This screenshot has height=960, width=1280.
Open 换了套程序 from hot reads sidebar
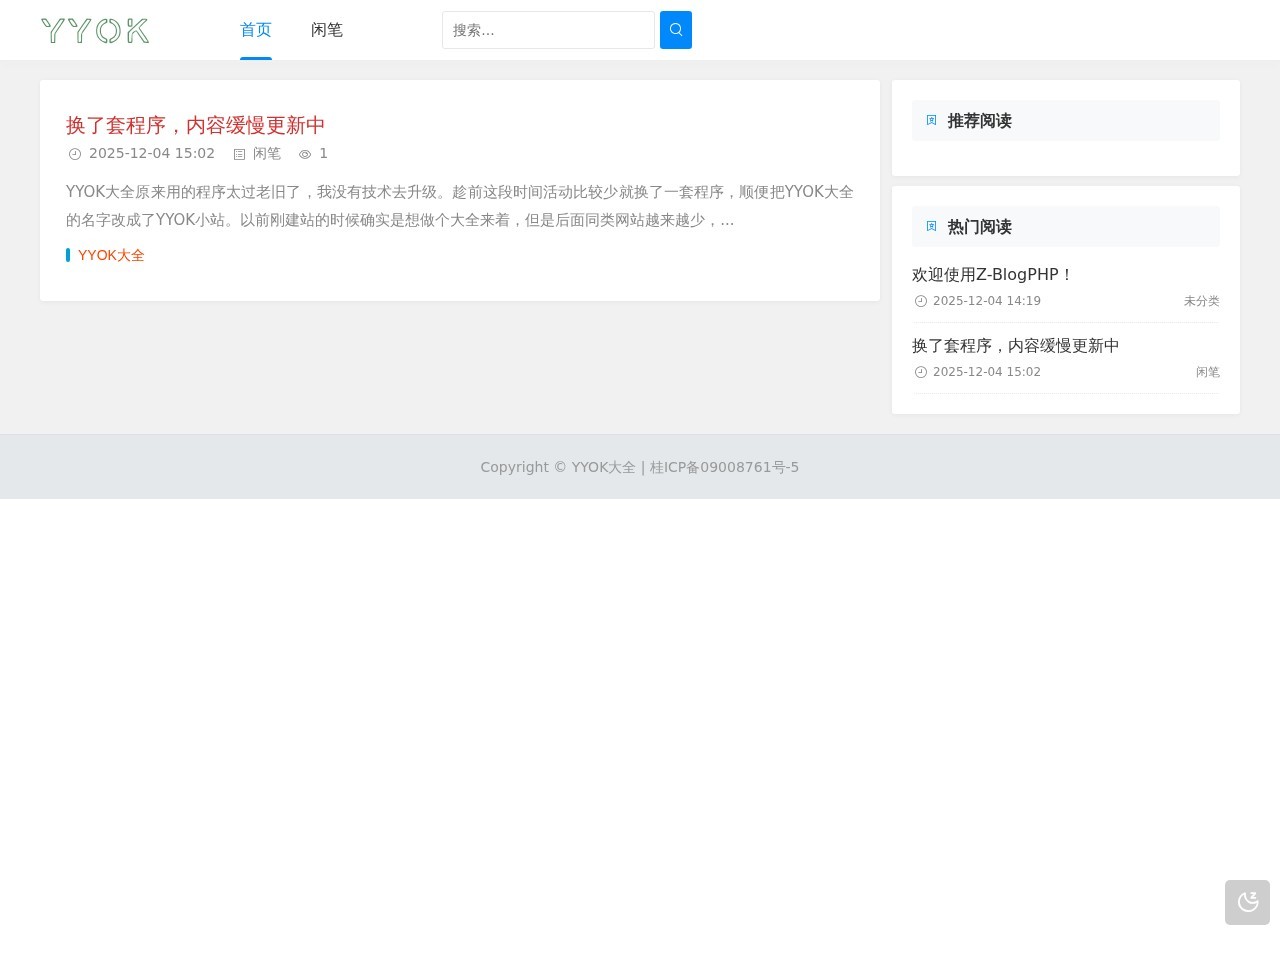tap(1015, 345)
